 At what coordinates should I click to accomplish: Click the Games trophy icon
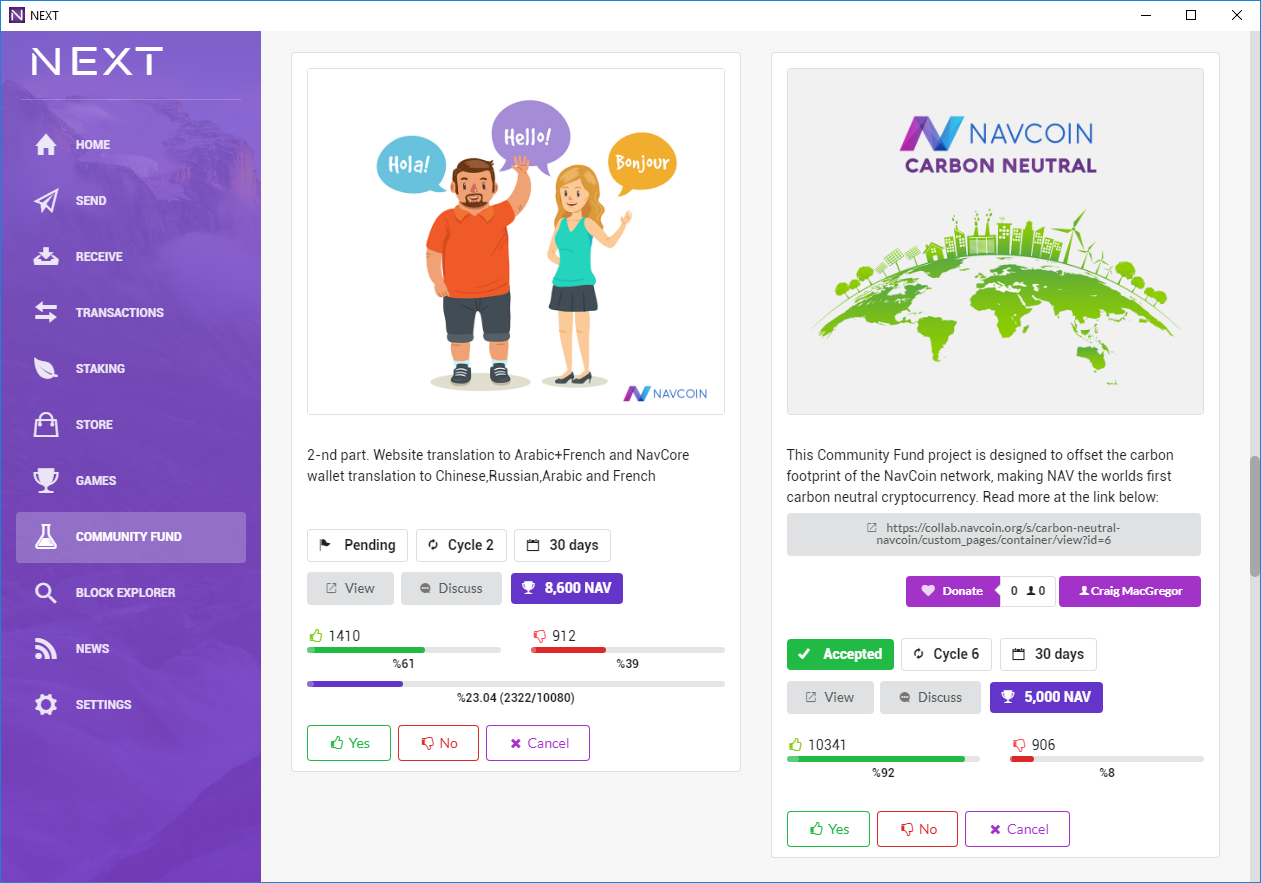[46, 481]
